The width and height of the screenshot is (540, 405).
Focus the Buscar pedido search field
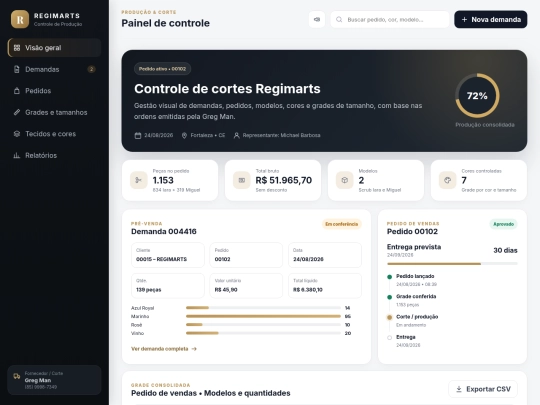[x=390, y=20]
